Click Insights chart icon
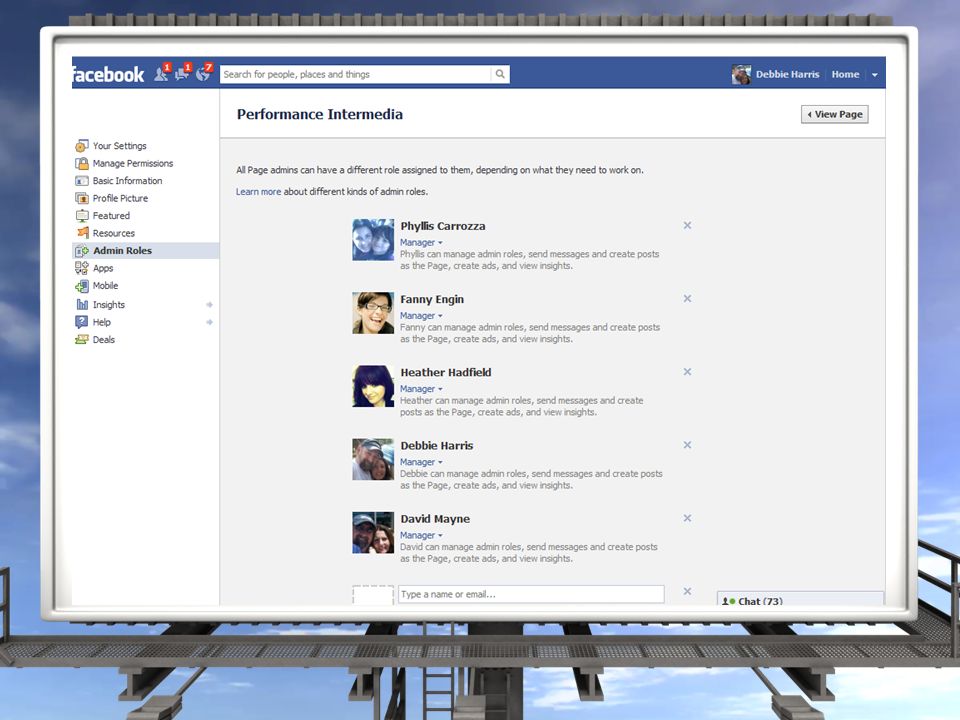 coord(81,304)
